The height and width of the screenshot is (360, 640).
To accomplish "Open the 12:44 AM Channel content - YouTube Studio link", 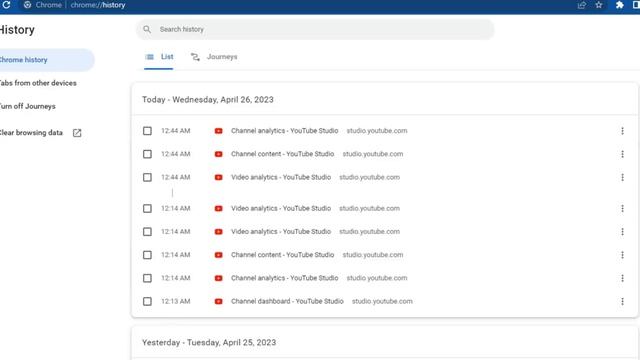I will coord(282,154).
